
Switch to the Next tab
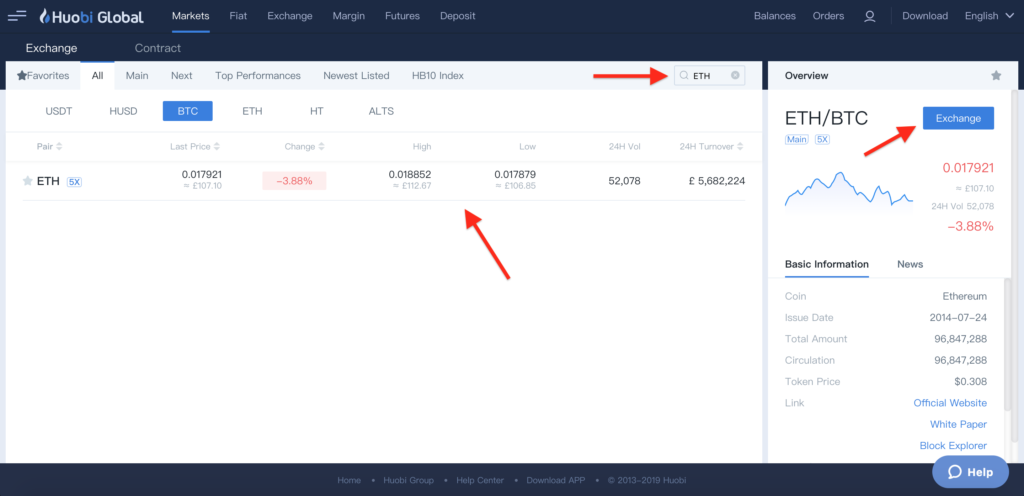click(182, 76)
